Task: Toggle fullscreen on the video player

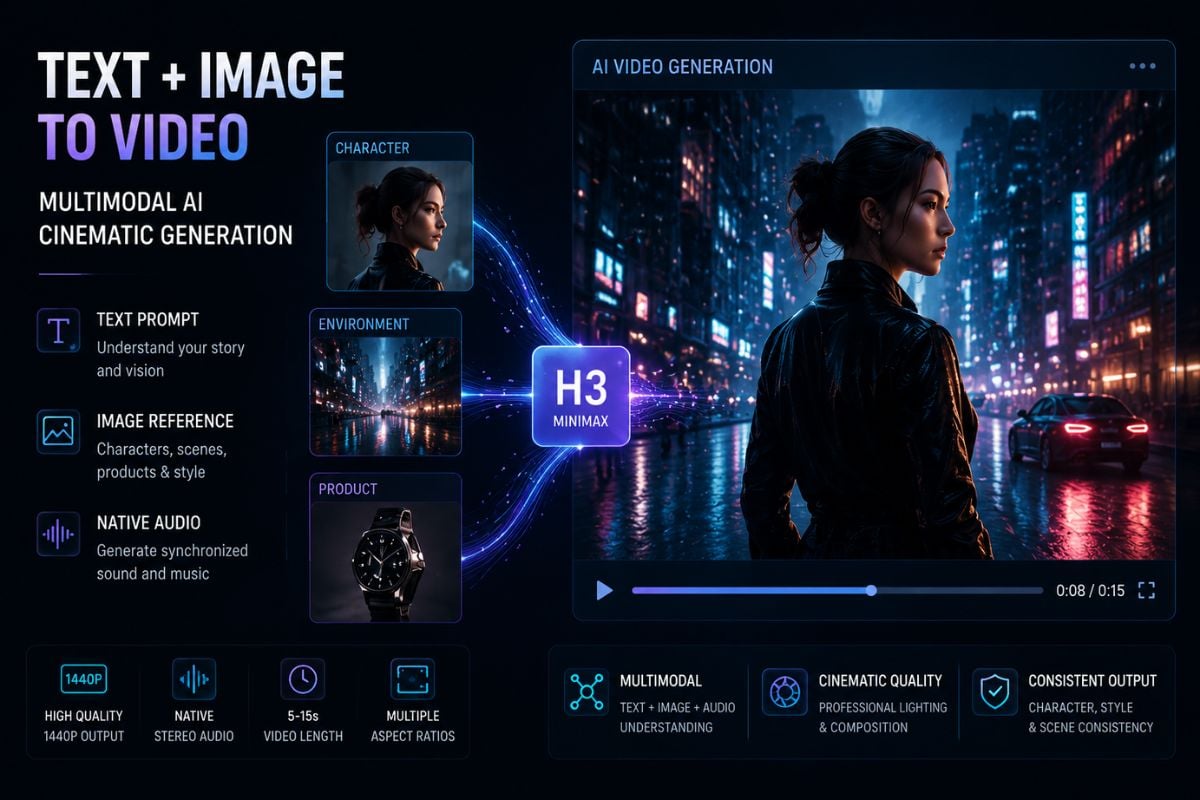Action: click(x=1147, y=590)
